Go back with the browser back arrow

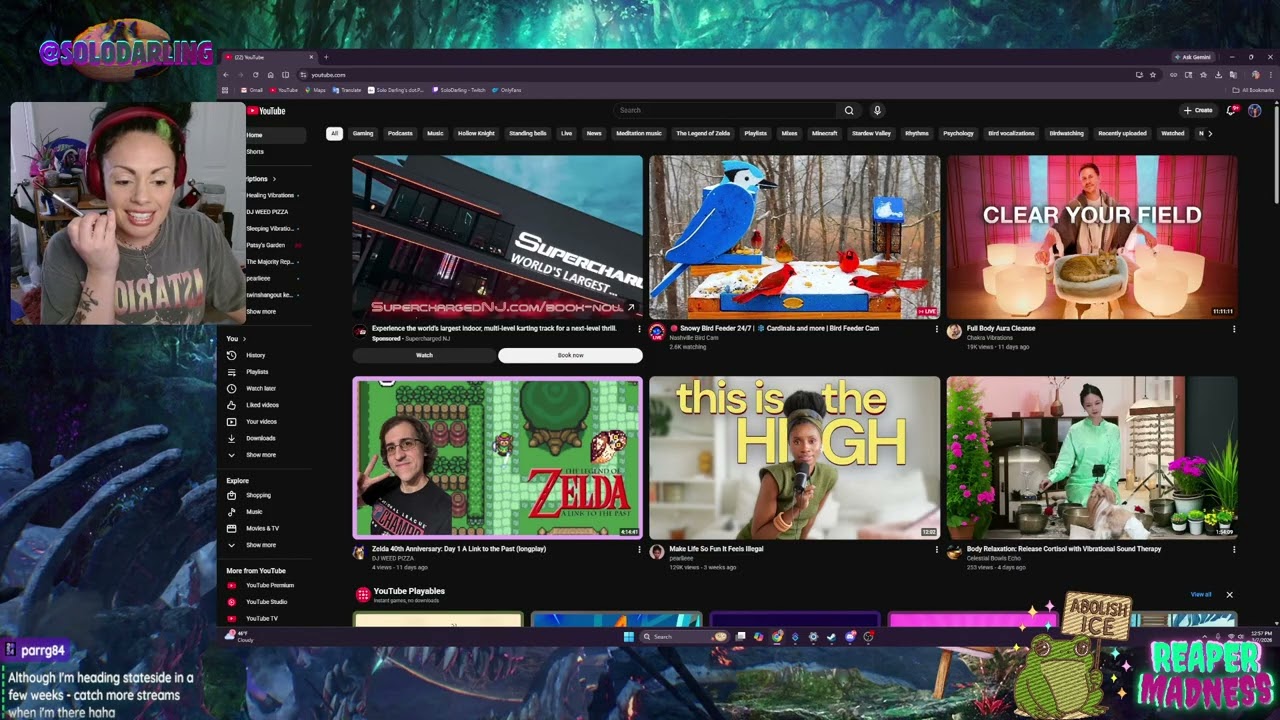point(226,75)
